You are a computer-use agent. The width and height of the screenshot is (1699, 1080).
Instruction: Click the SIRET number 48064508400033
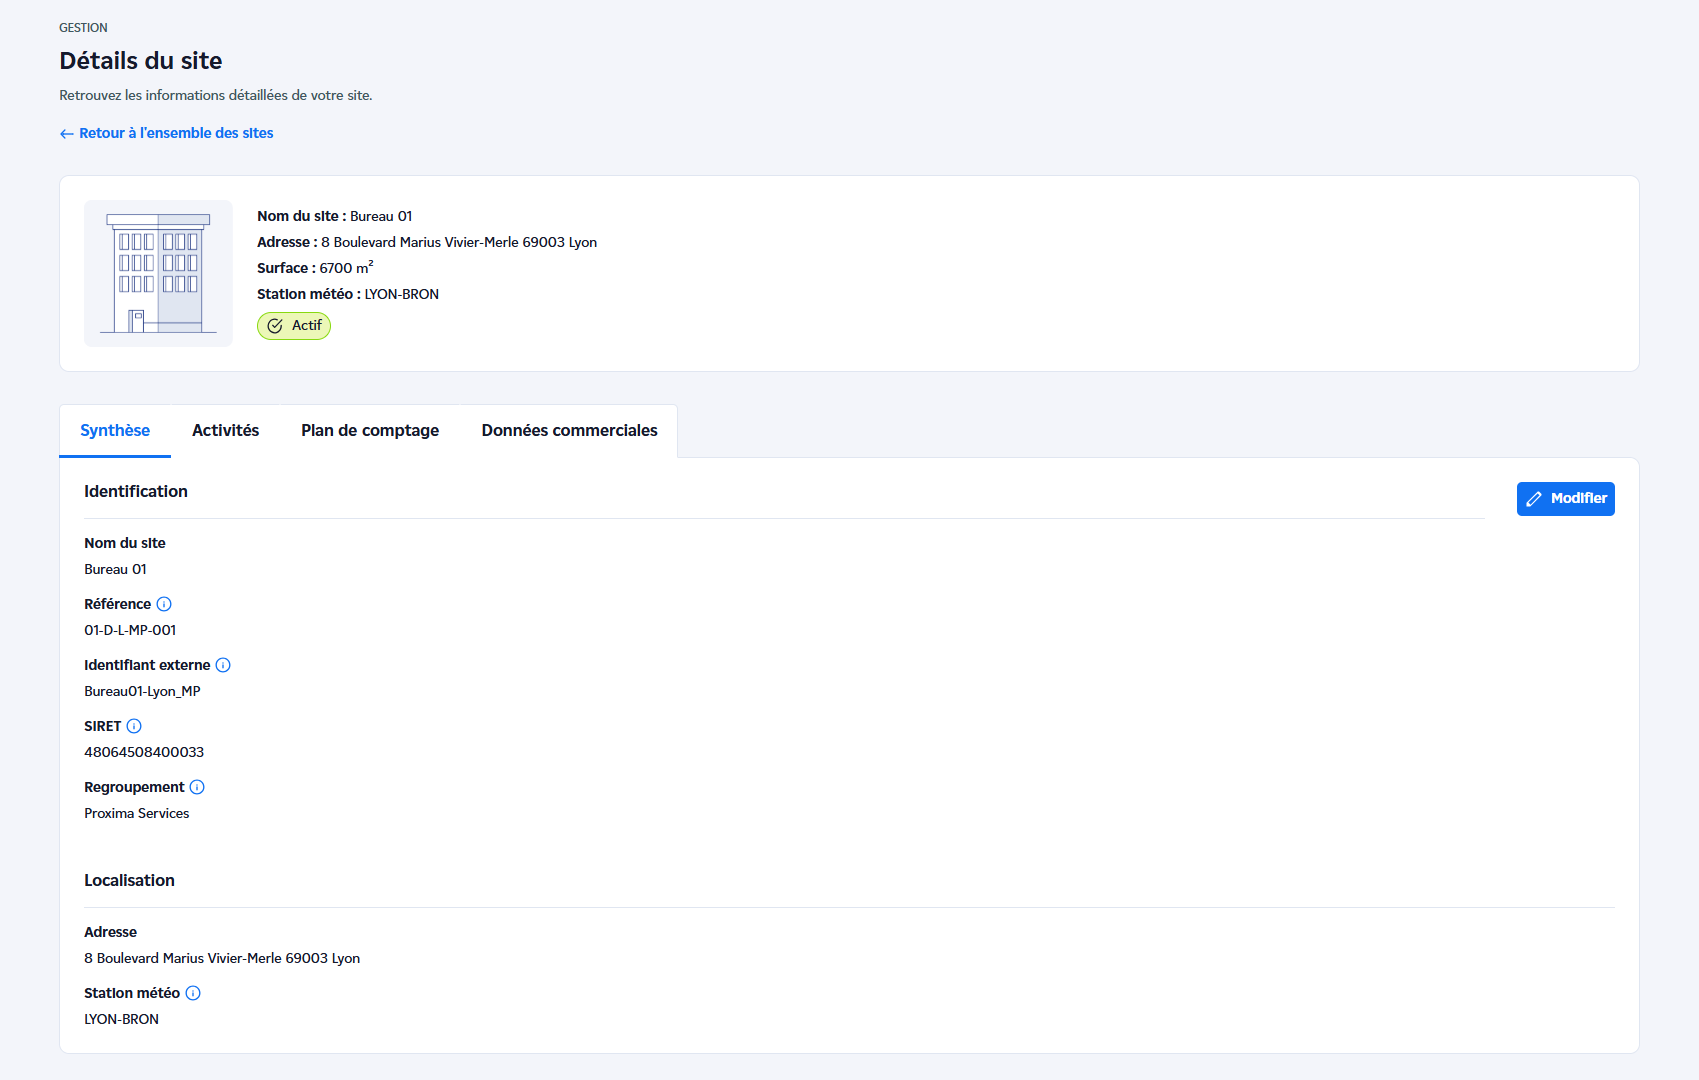click(144, 752)
